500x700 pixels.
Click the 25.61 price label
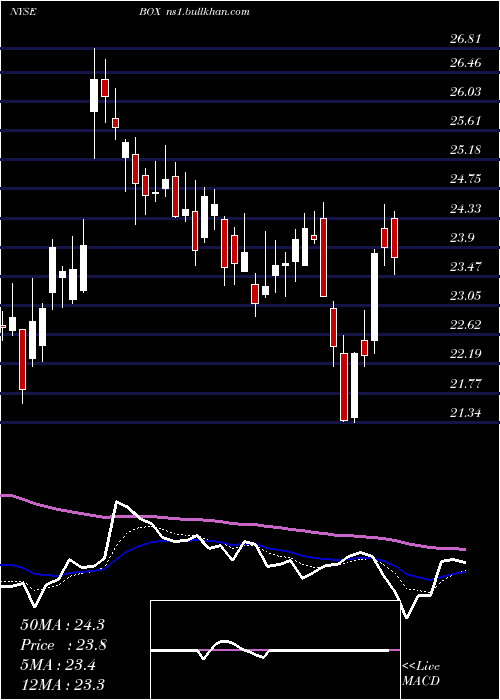pyautogui.click(x=465, y=121)
